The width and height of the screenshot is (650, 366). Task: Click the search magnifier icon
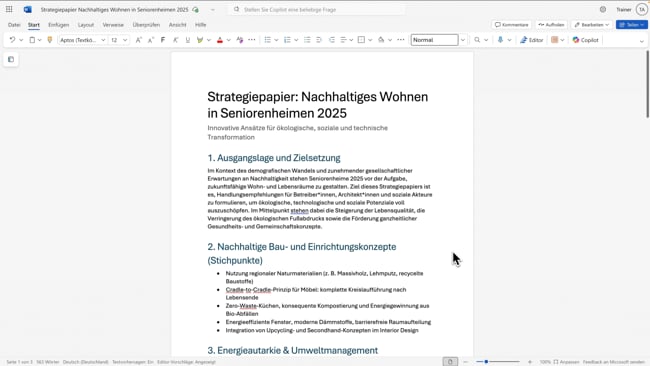[x=477, y=40]
